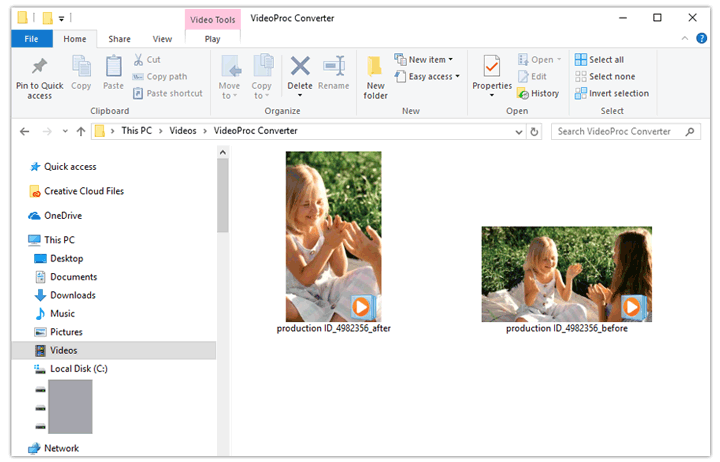Click Select none
The image size is (720, 462).
click(605, 77)
